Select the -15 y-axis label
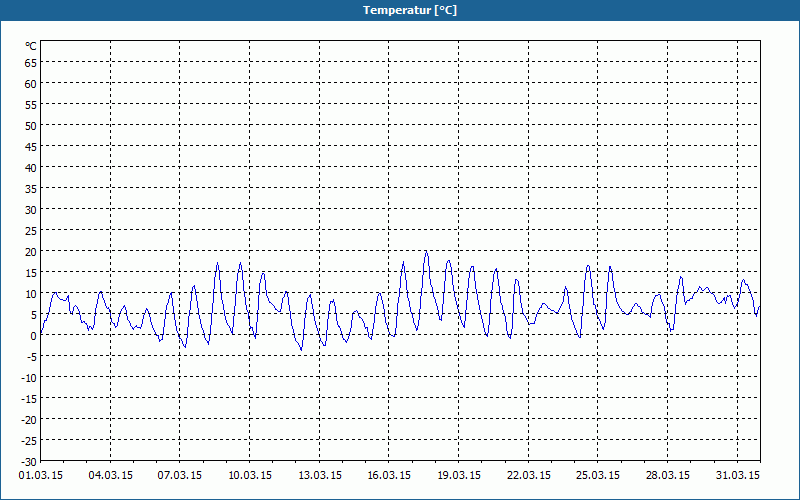 (x=29, y=398)
